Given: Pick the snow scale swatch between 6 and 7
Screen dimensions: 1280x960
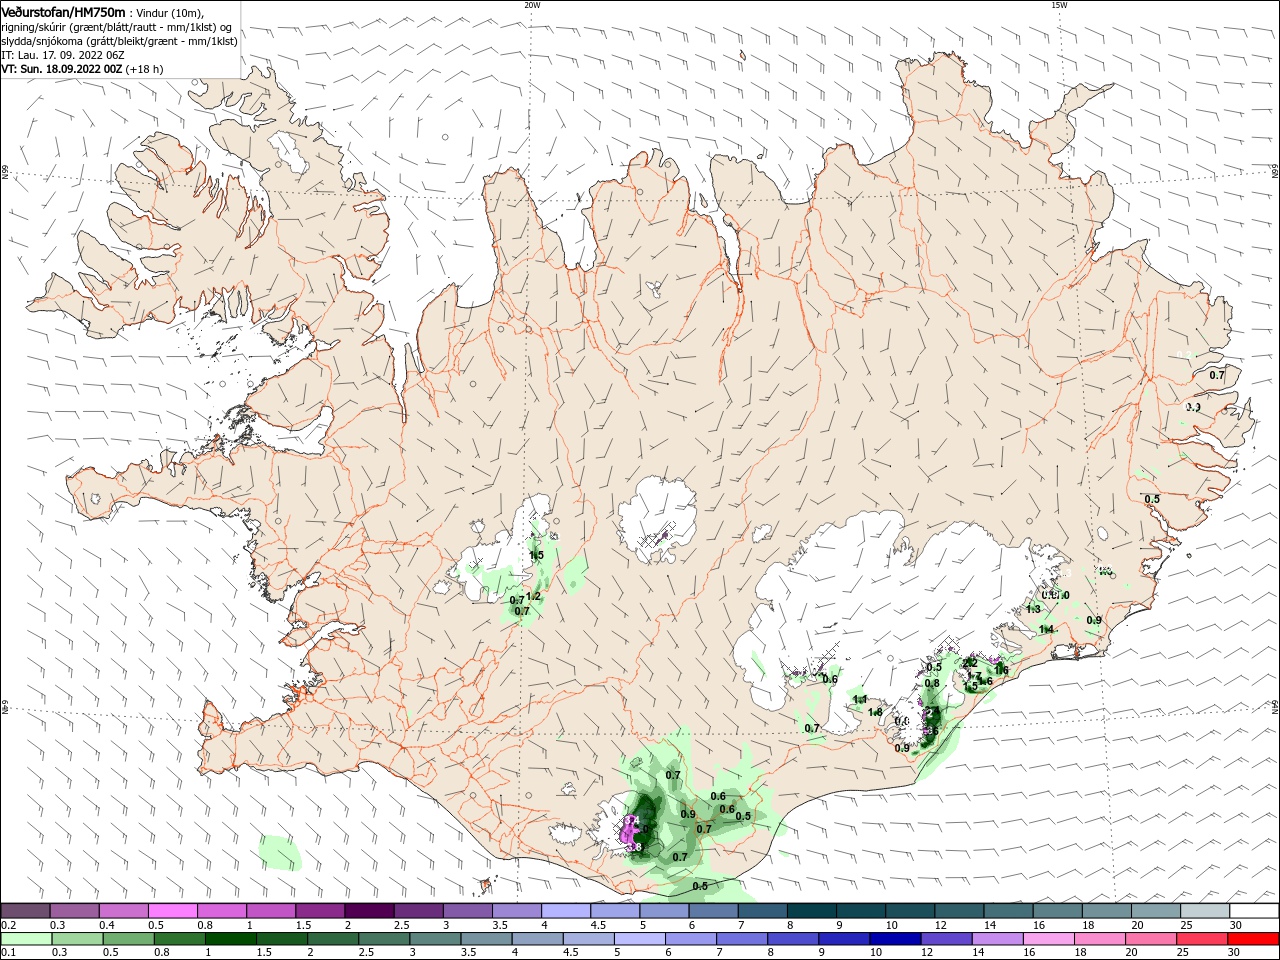Looking at the screenshot, I should coord(714,910).
